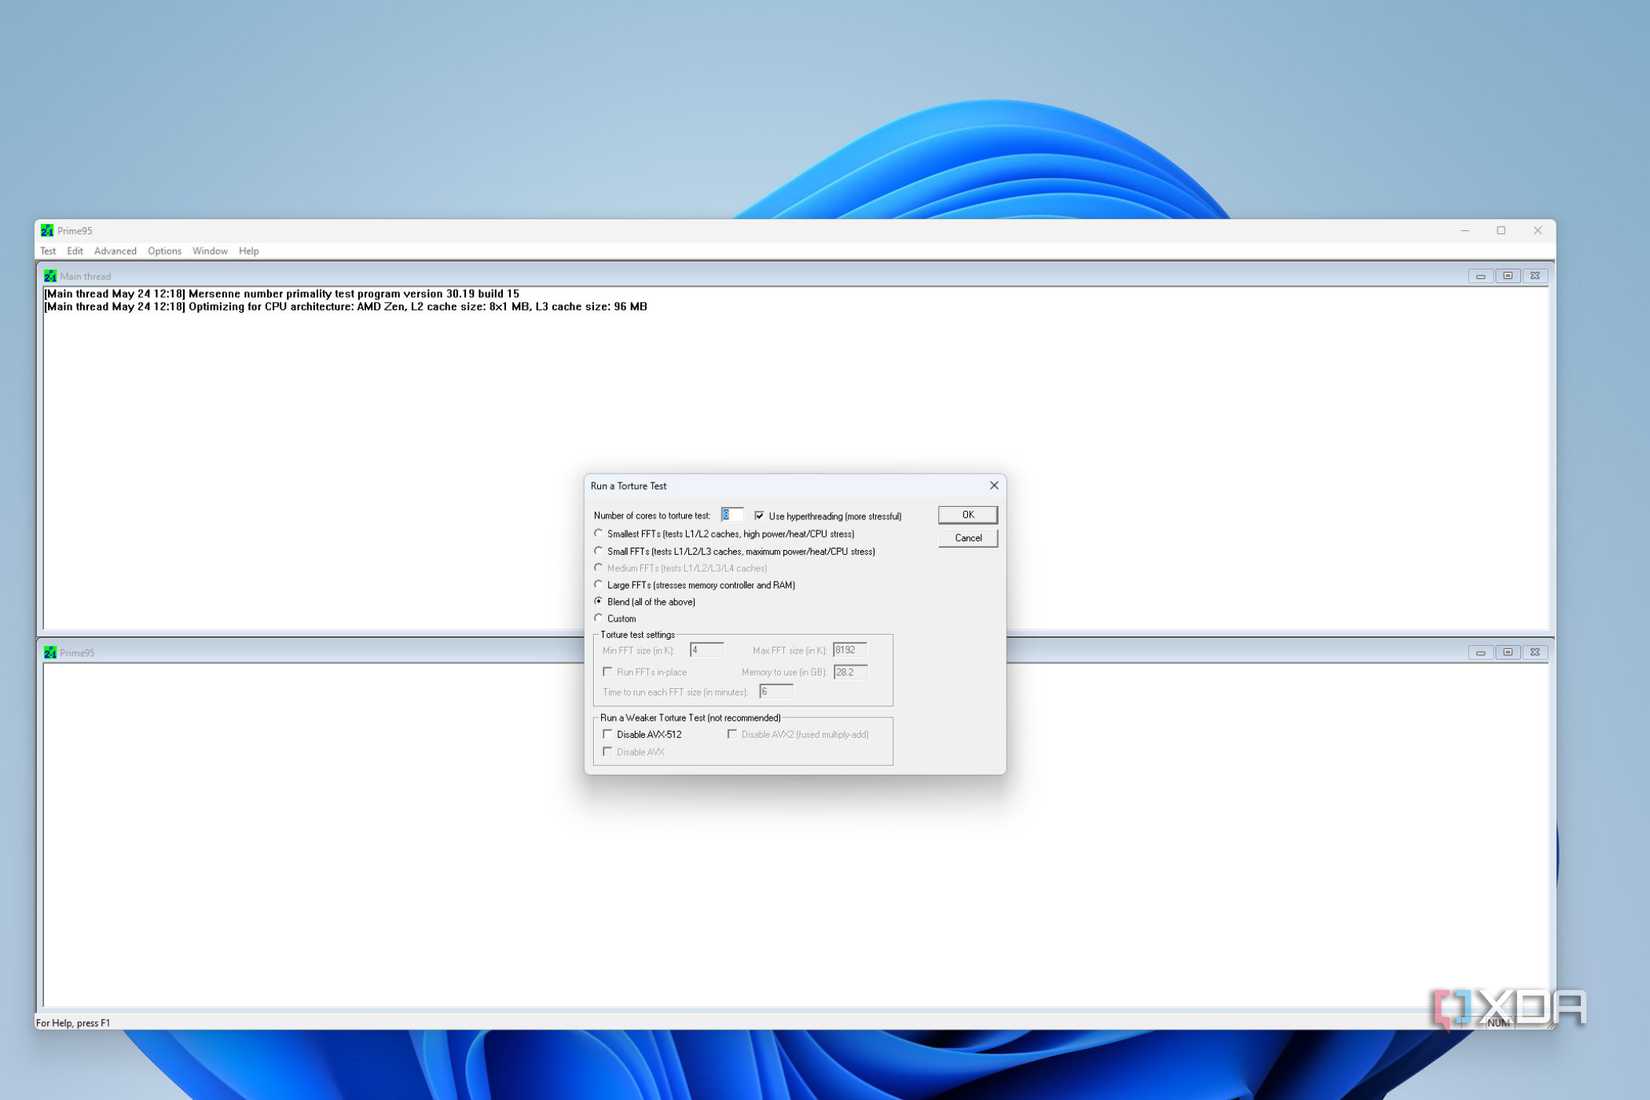Toggle Use hyperthreading checkbox
This screenshot has width=1650, height=1100.
[x=759, y=516]
